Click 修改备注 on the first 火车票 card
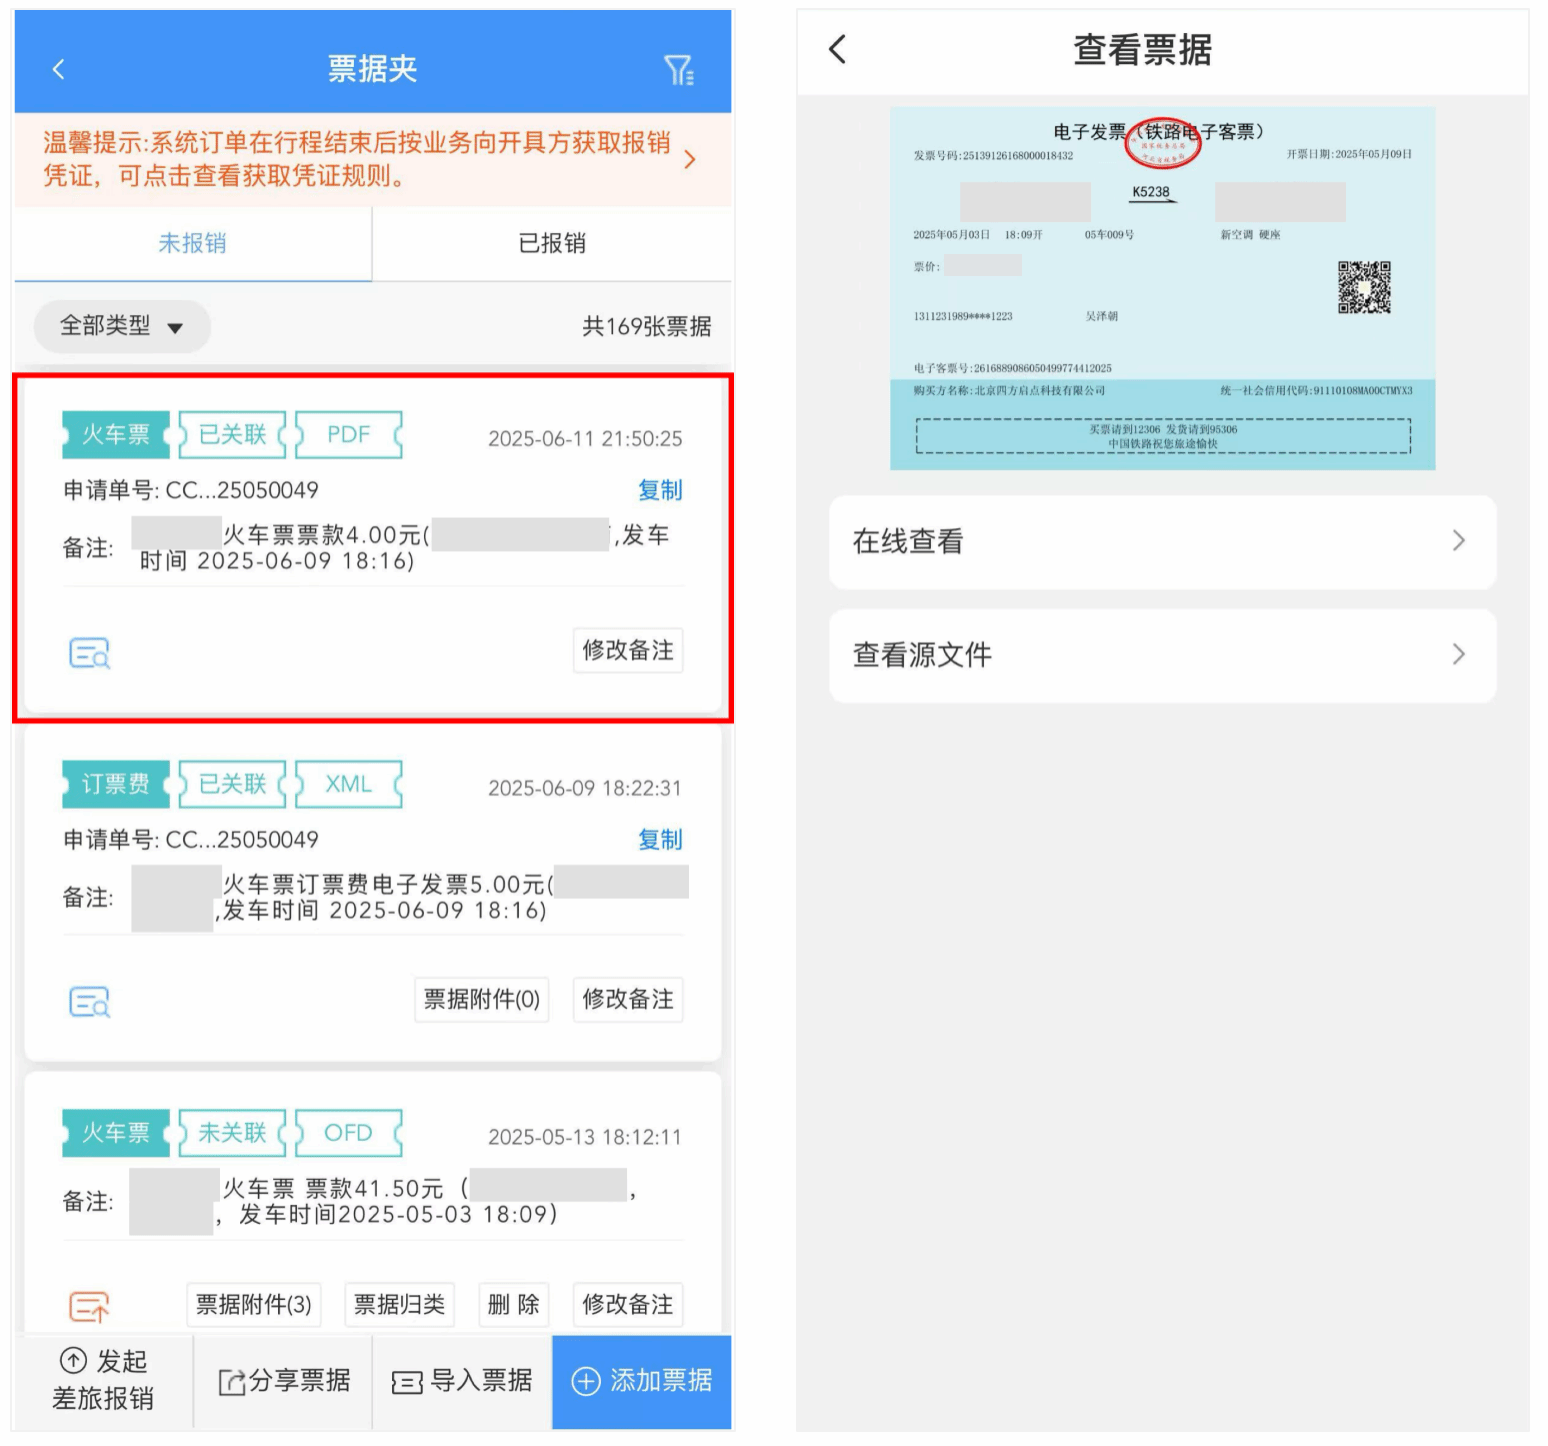The width and height of the screenshot is (1548, 1446). pyautogui.click(x=628, y=651)
